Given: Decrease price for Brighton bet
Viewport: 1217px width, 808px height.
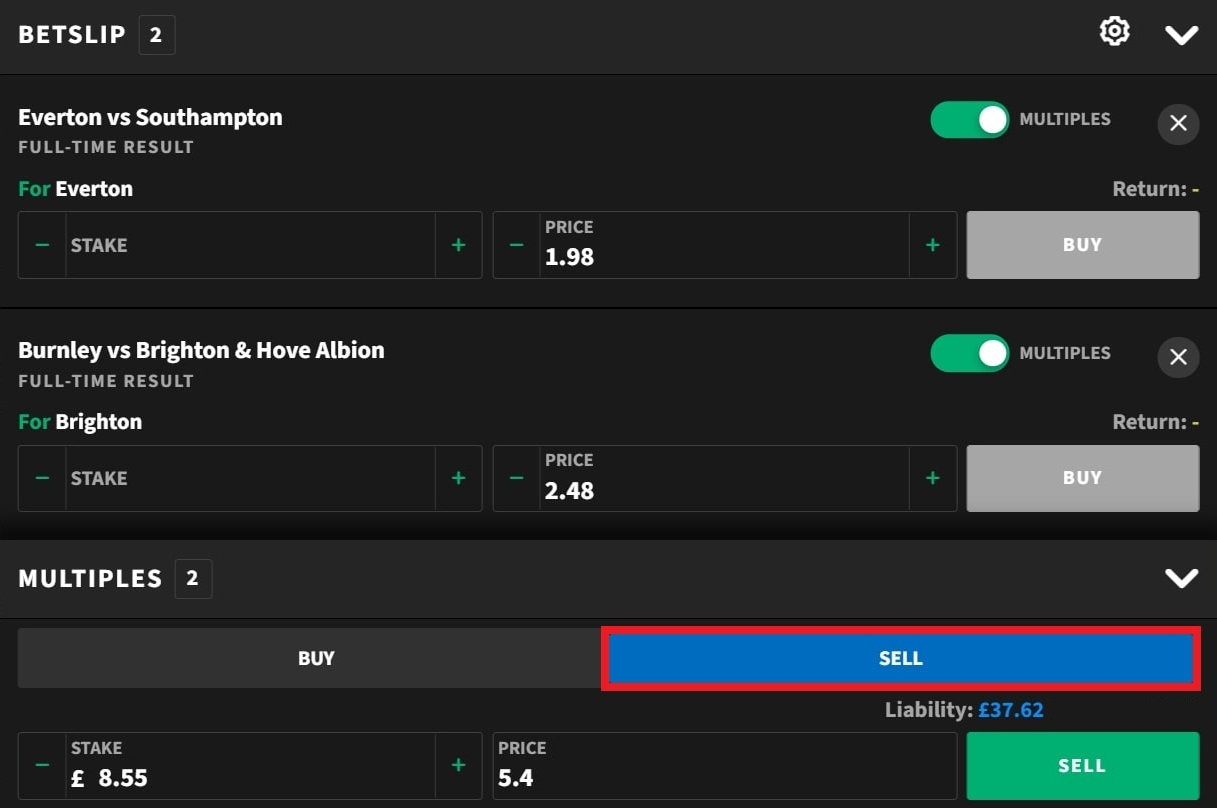Looking at the screenshot, I should pyautogui.click(x=516, y=478).
